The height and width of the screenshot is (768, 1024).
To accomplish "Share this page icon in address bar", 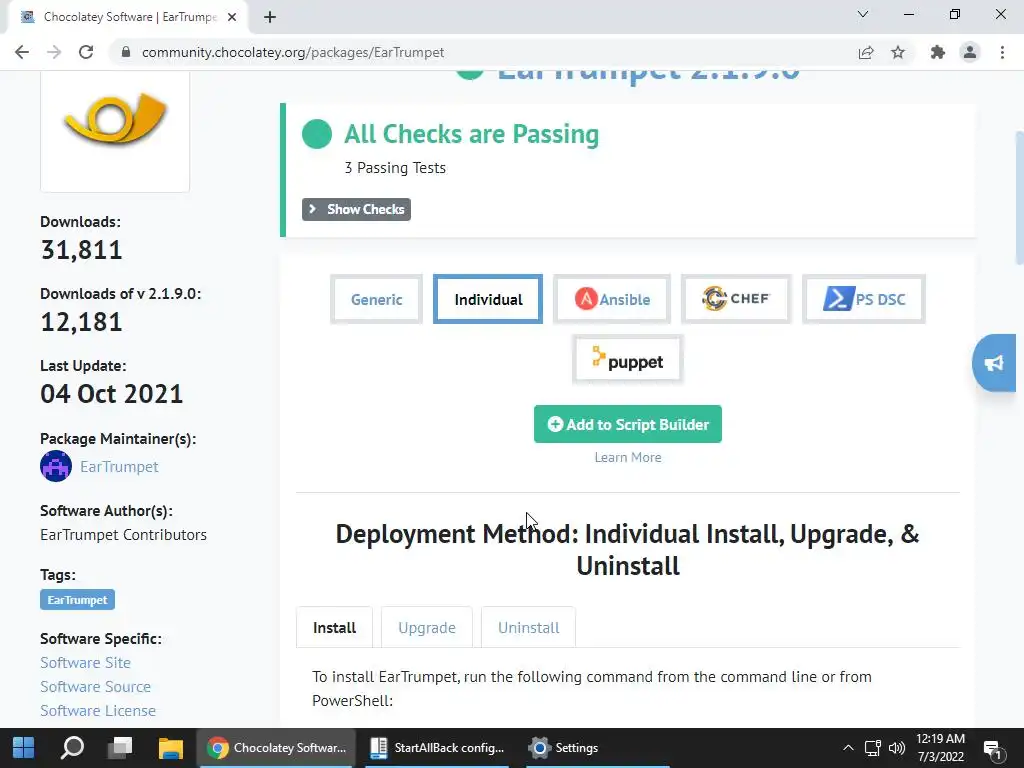I will tap(866, 52).
